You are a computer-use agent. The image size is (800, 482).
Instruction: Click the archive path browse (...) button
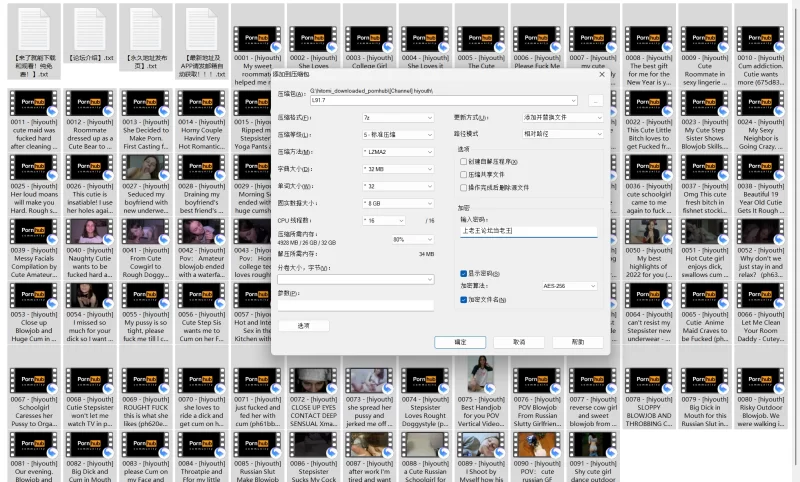(x=595, y=100)
